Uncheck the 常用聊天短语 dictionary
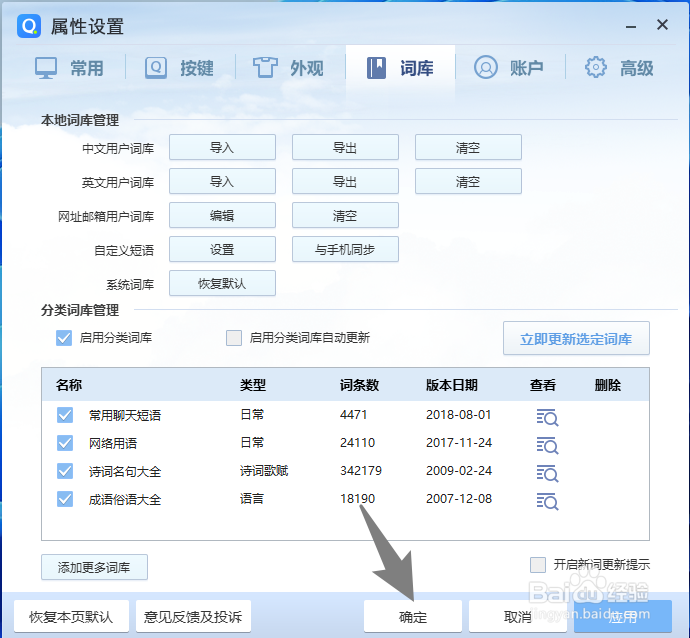690x638 pixels. coord(65,415)
